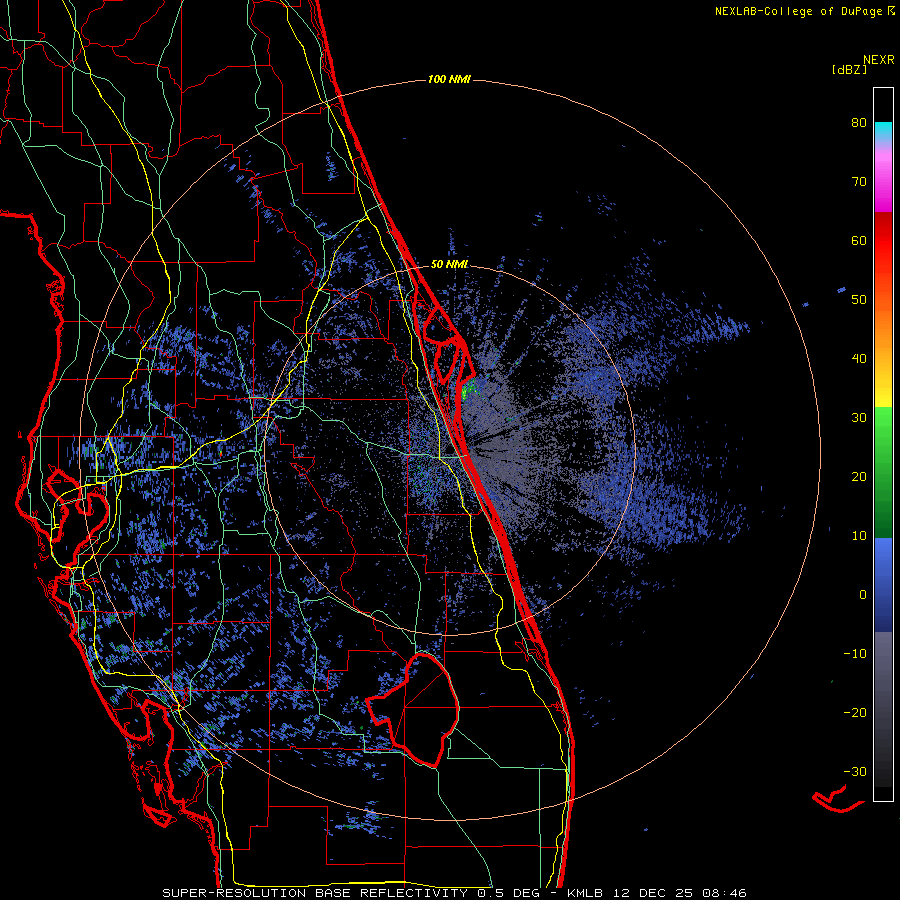Image resolution: width=900 pixels, height=900 pixels.
Task: Click the 80 value on the dBZ scale
Action: 859,123
